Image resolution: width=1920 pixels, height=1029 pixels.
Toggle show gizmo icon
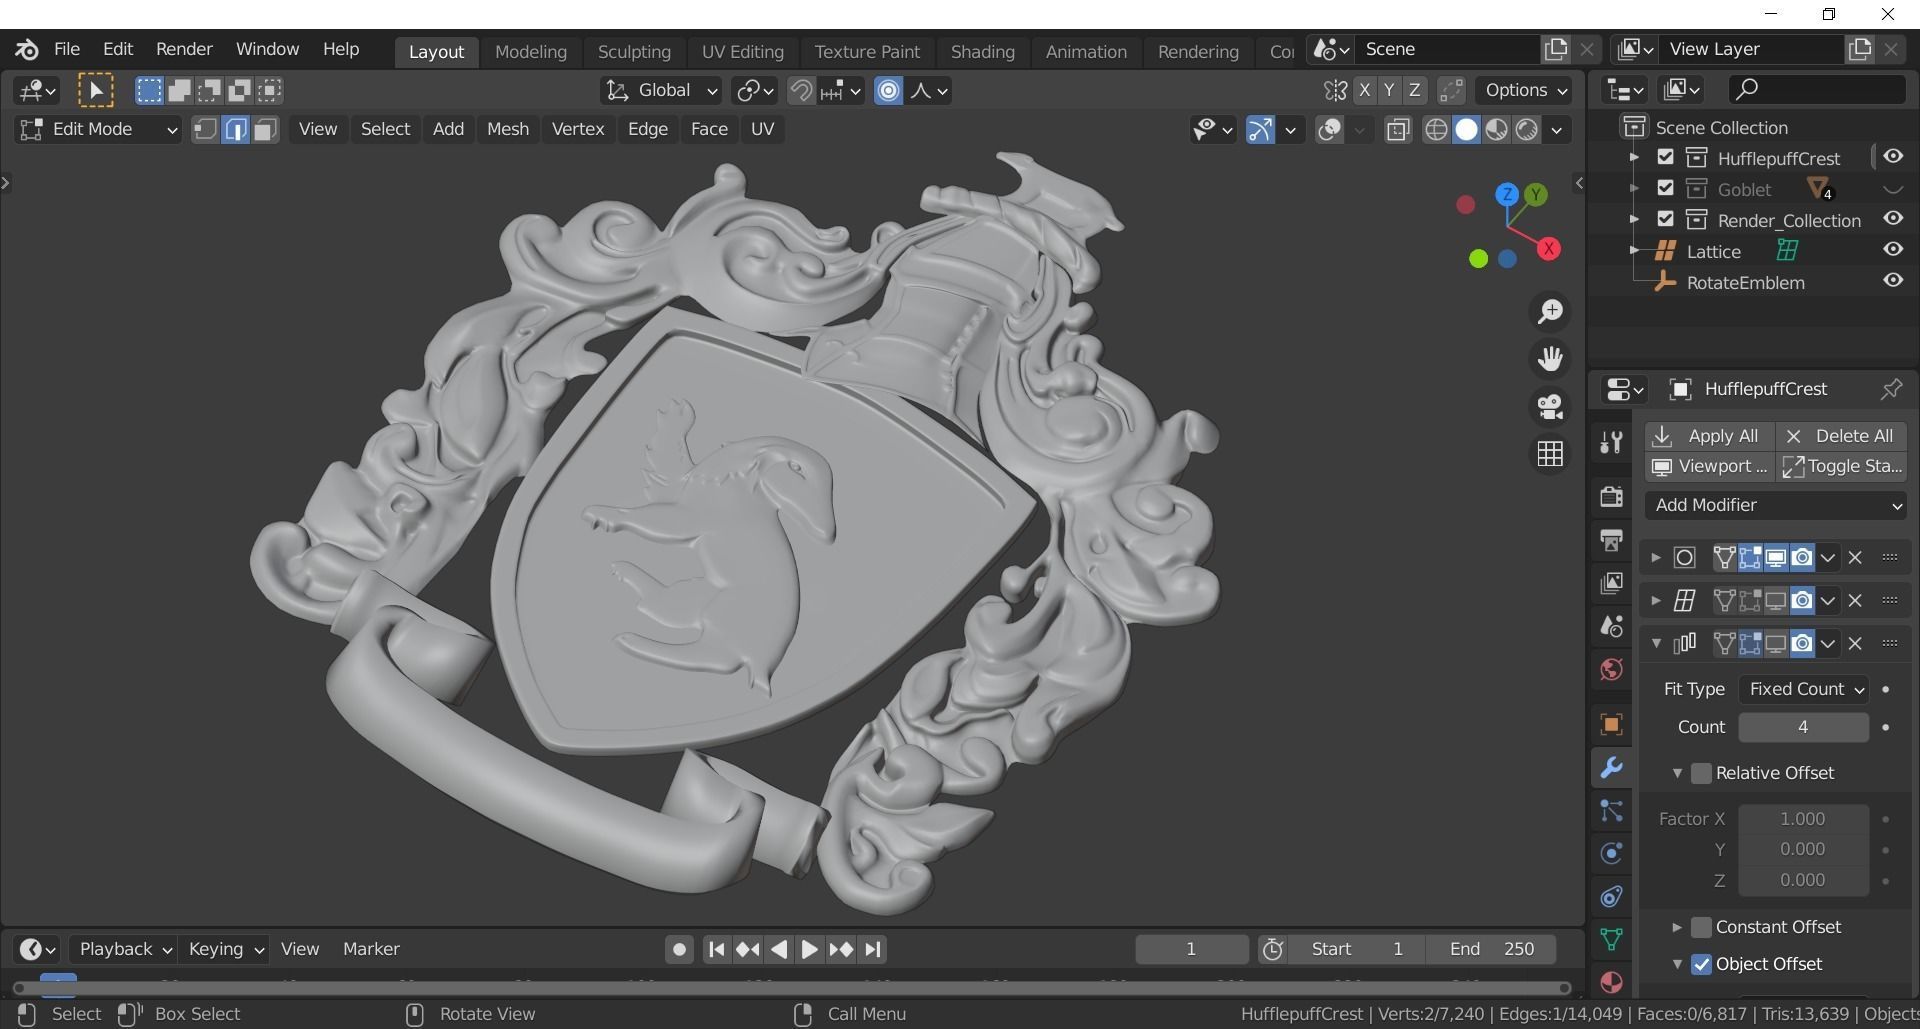click(1260, 130)
